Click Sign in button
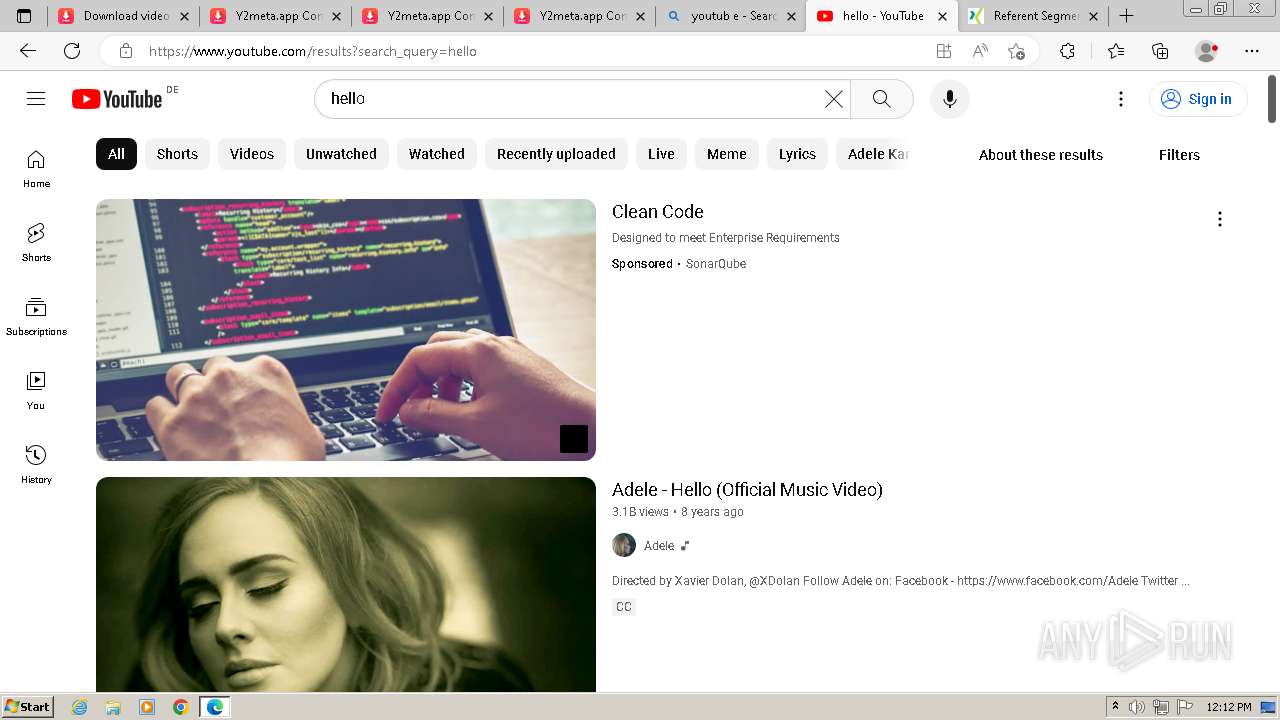This screenshot has height=720, width=1280. (x=1198, y=99)
